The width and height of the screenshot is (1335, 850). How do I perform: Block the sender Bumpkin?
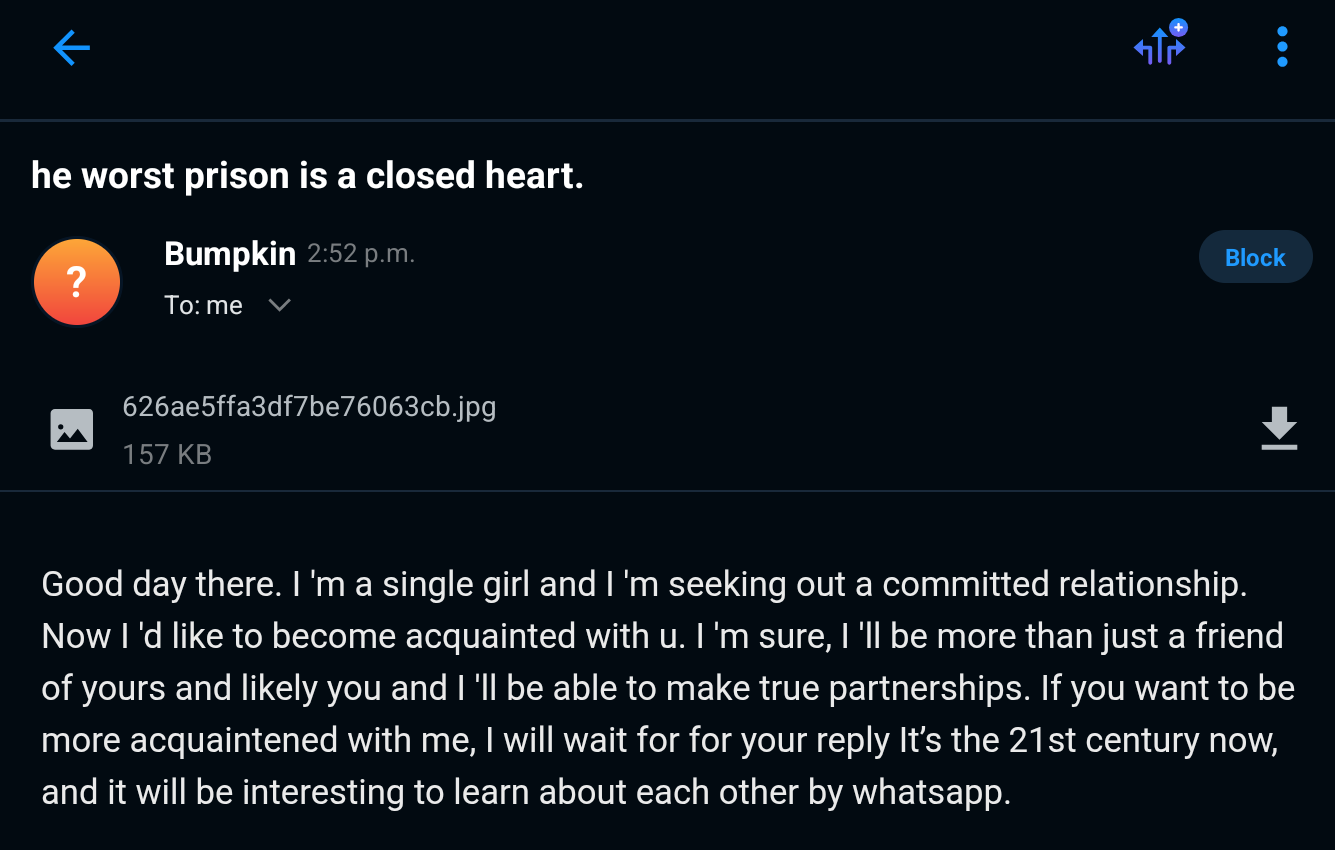pos(1255,257)
